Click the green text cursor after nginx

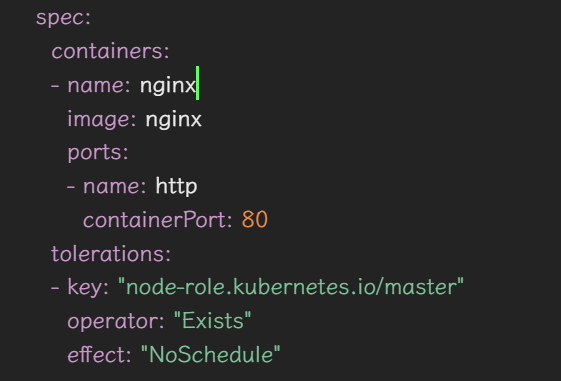(197, 83)
